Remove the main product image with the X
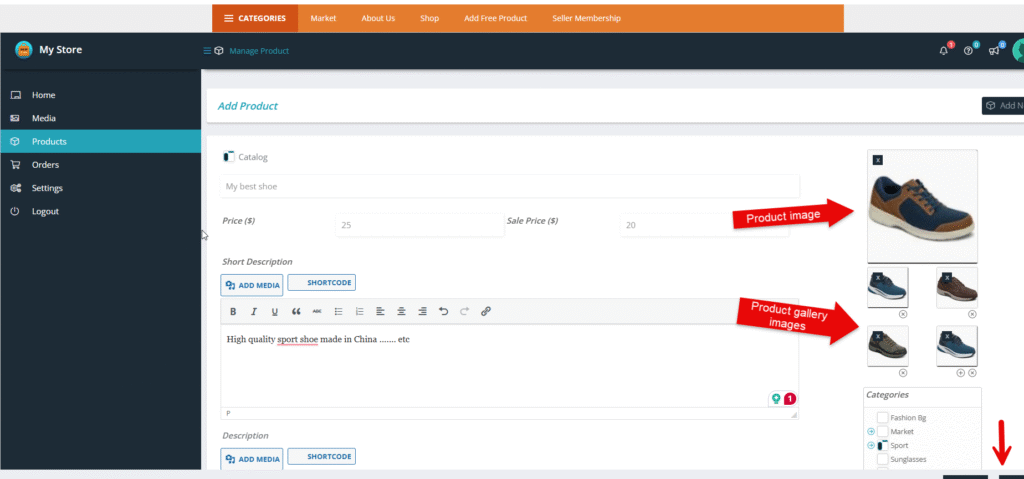 [877, 160]
